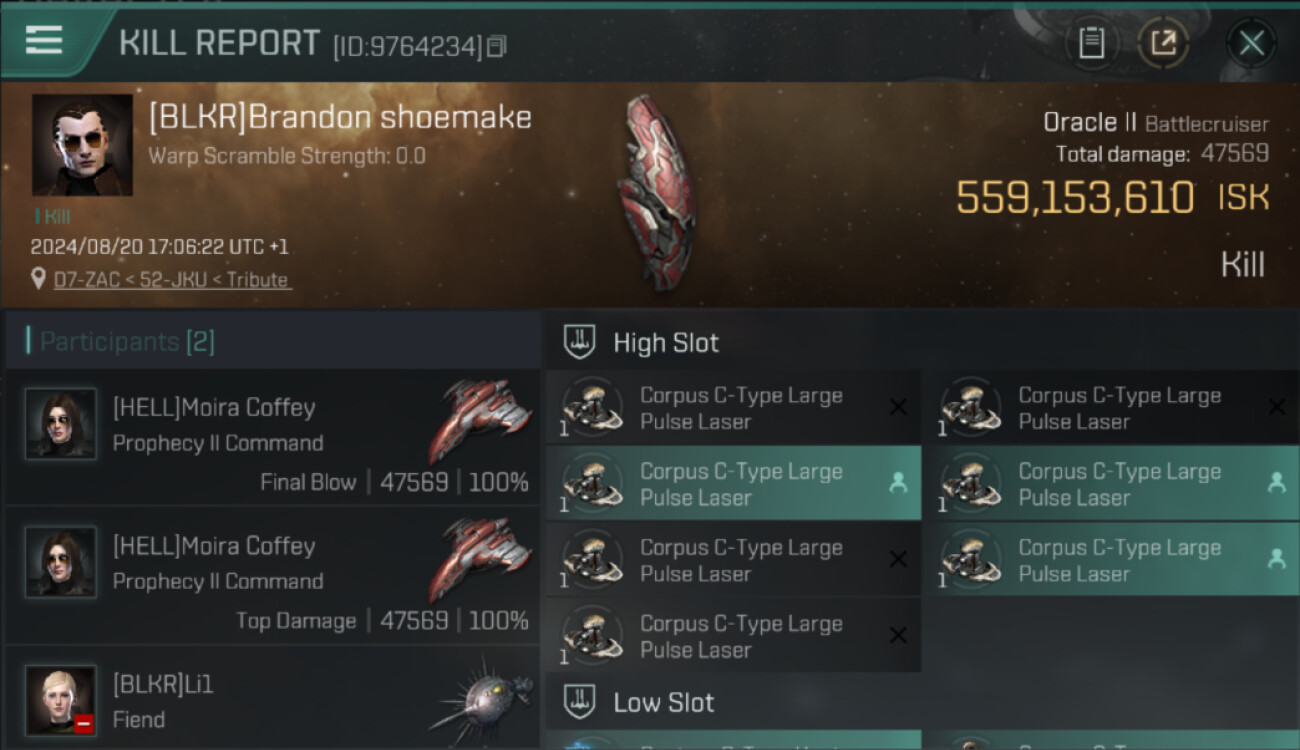Inspect the Oracle II ship image
The width and height of the screenshot is (1300, 750).
(x=656, y=192)
